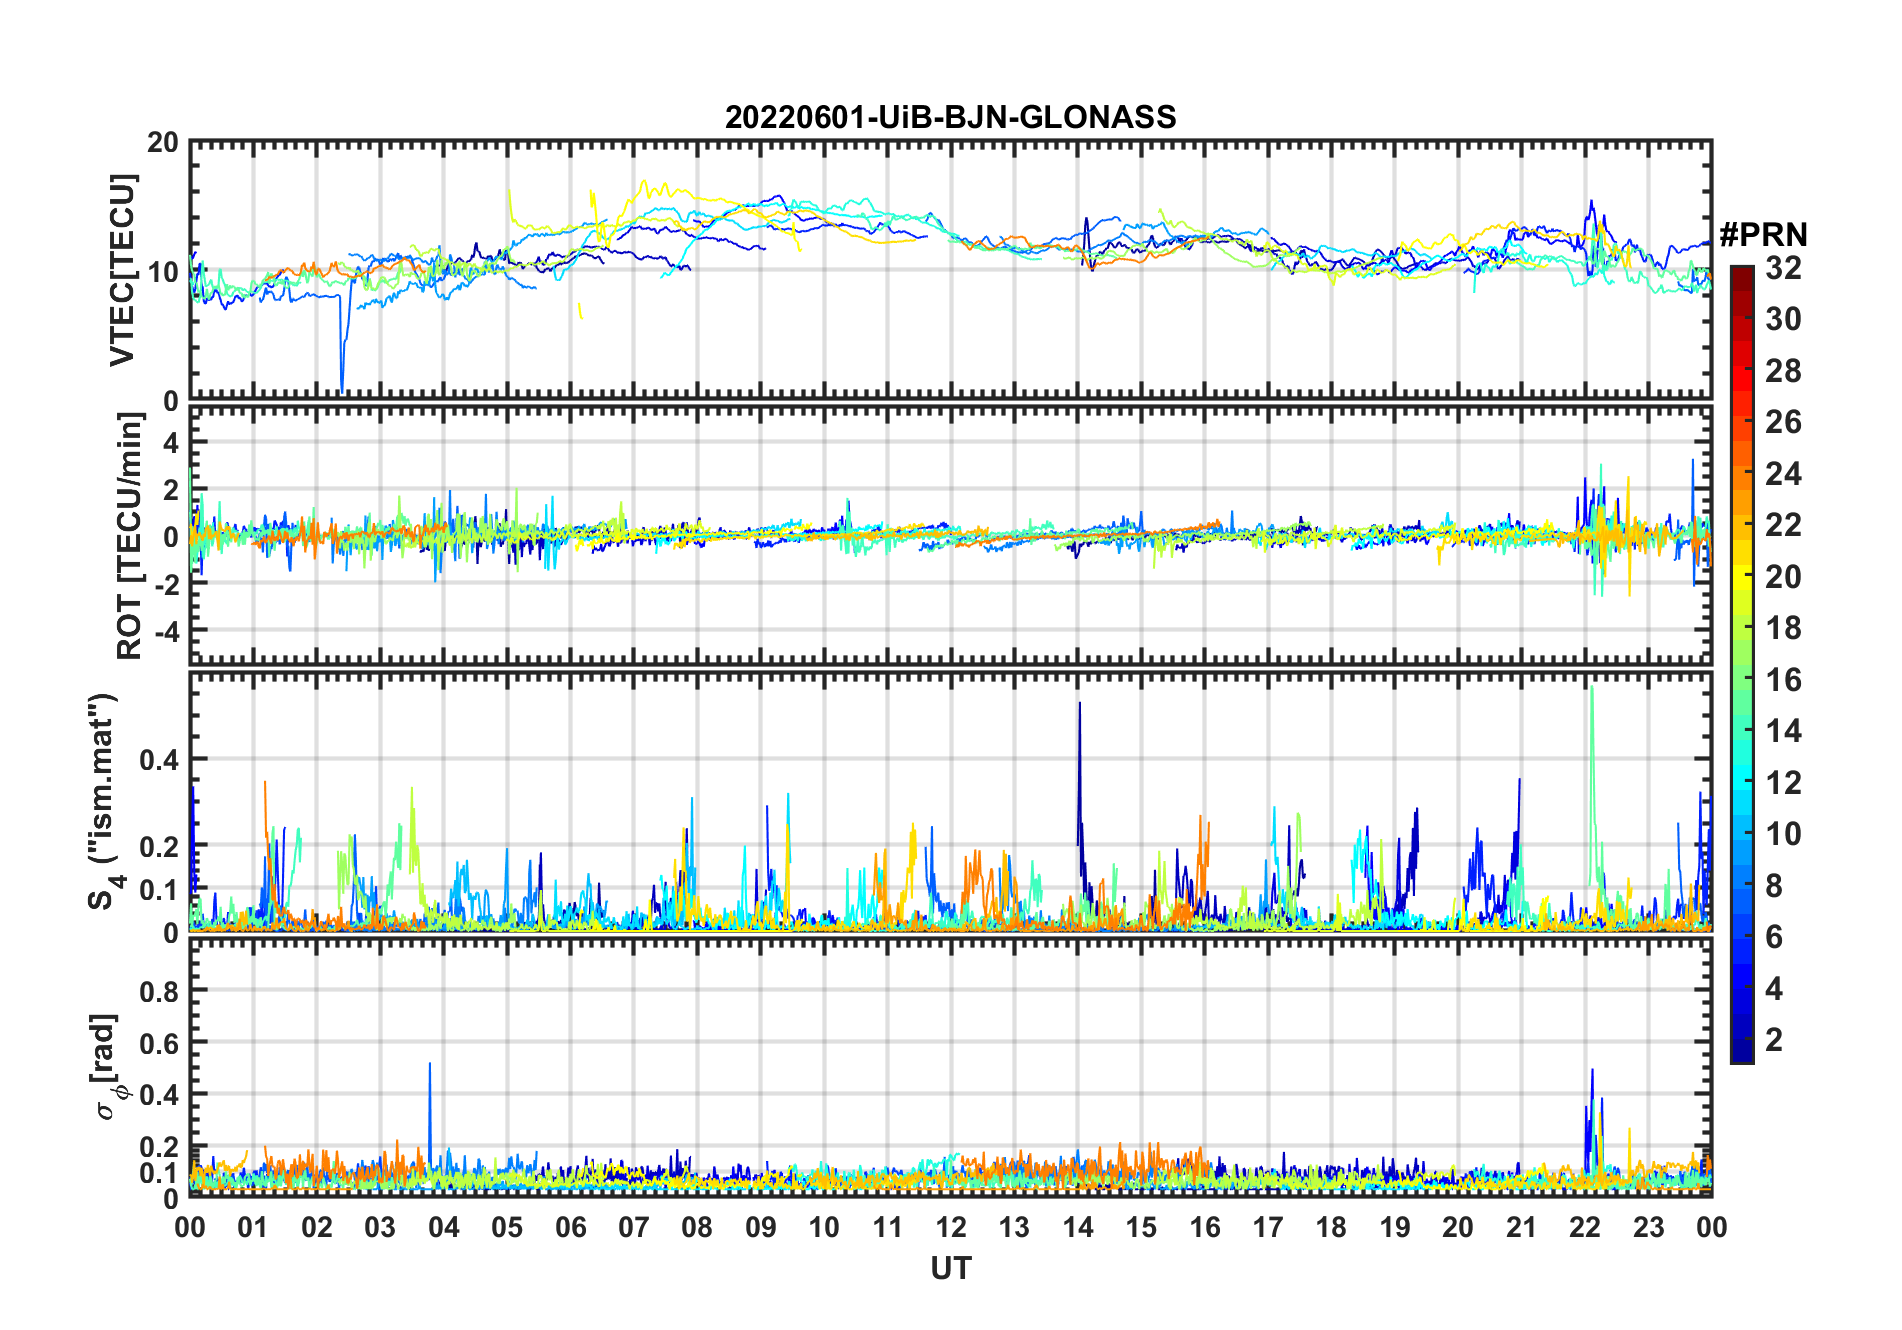The width and height of the screenshot is (1902, 1330).
Task: Click the dark red top of the PRN colorbar
Action: click(x=1742, y=273)
